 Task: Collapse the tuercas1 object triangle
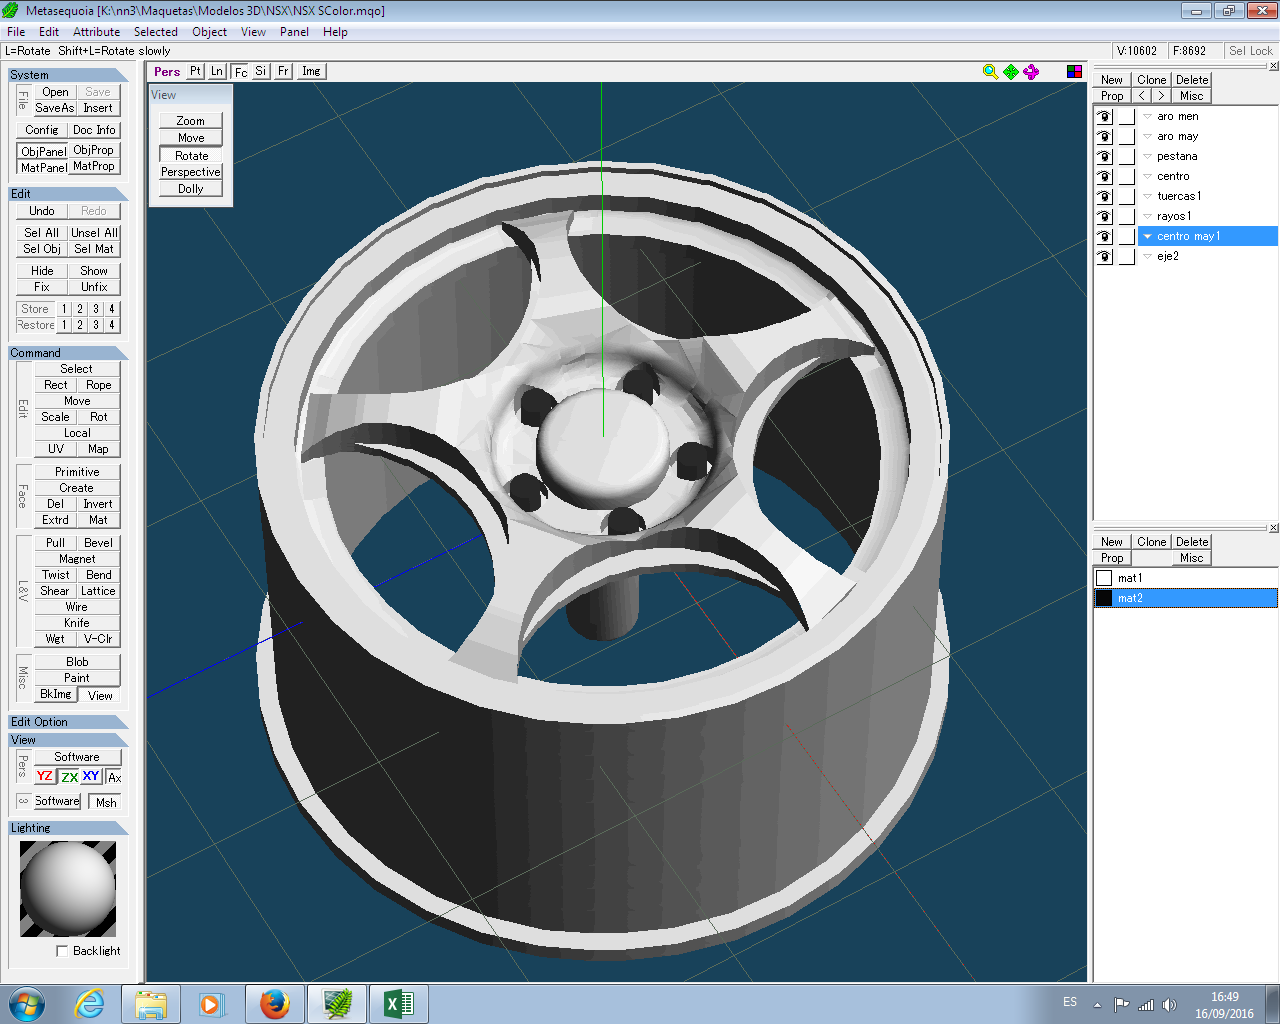click(x=1147, y=196)
